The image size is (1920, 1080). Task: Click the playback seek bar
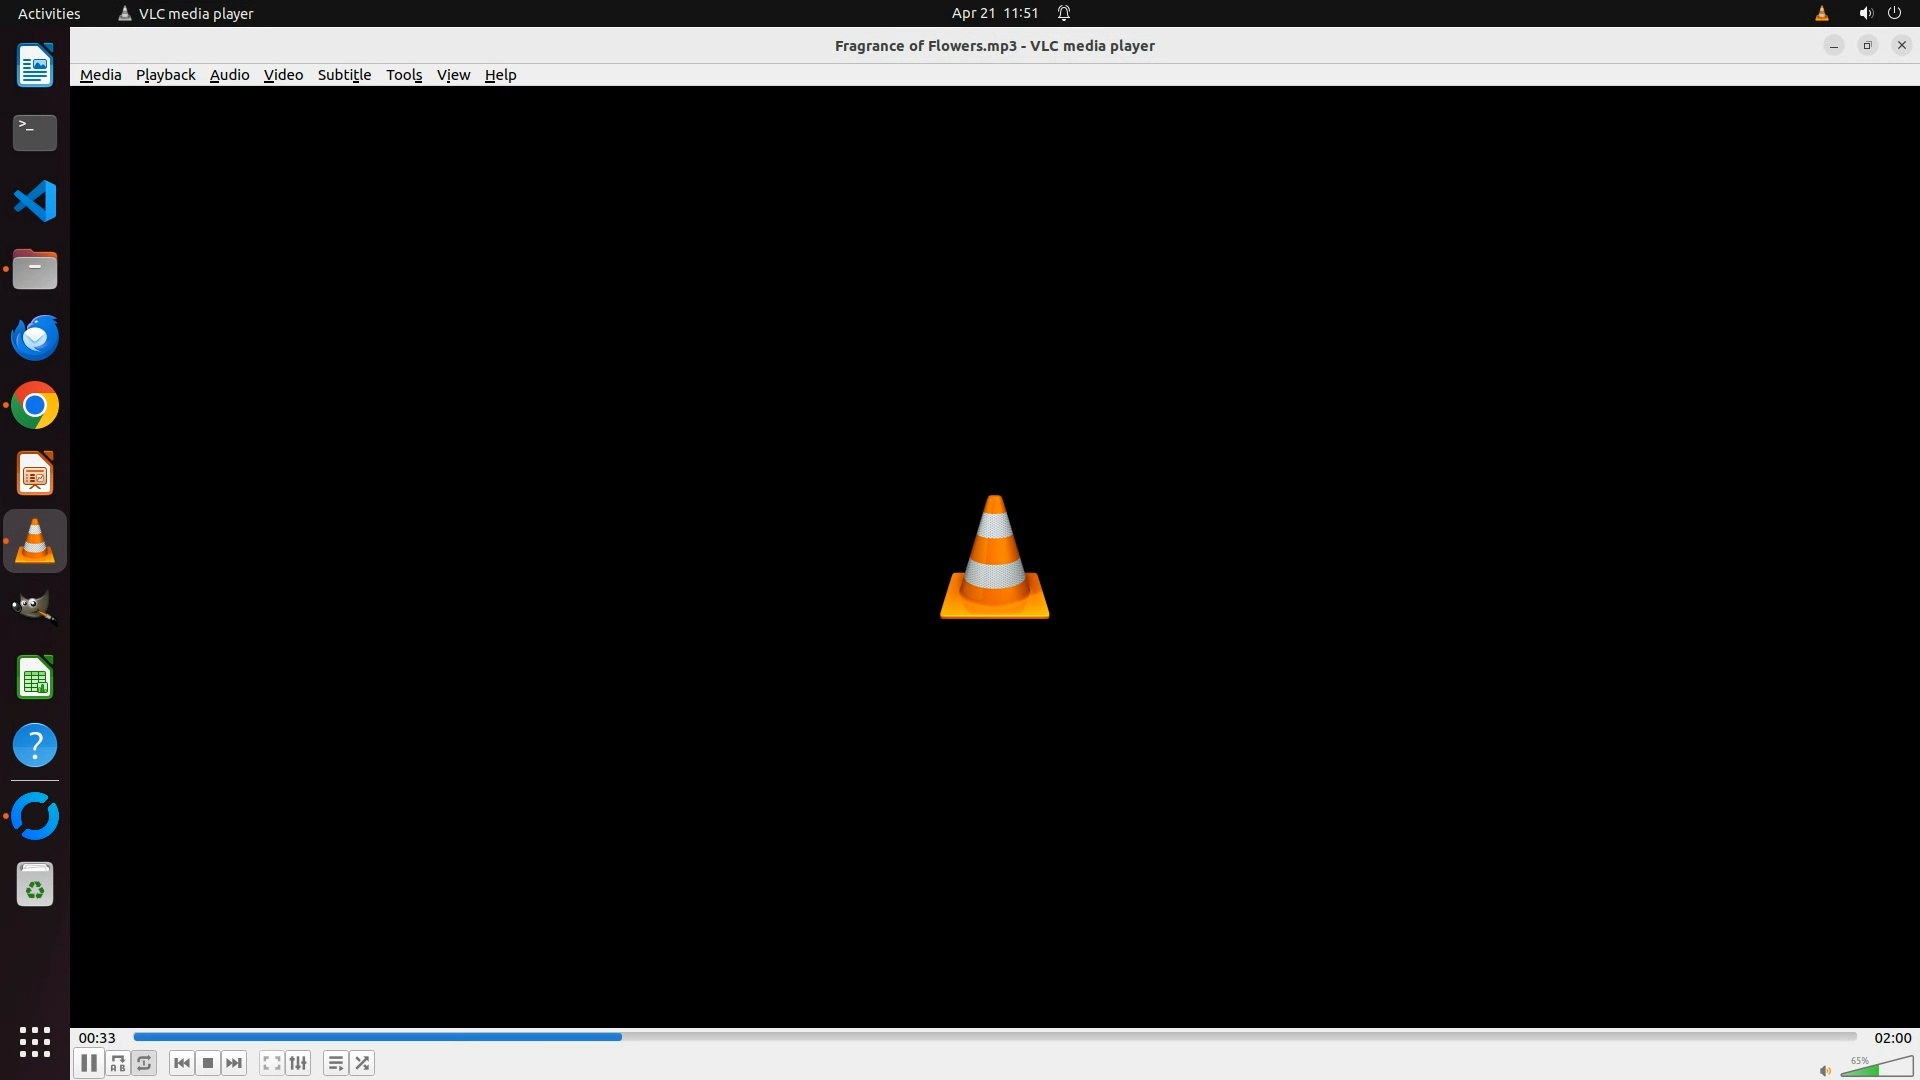tap(994, 1037)
